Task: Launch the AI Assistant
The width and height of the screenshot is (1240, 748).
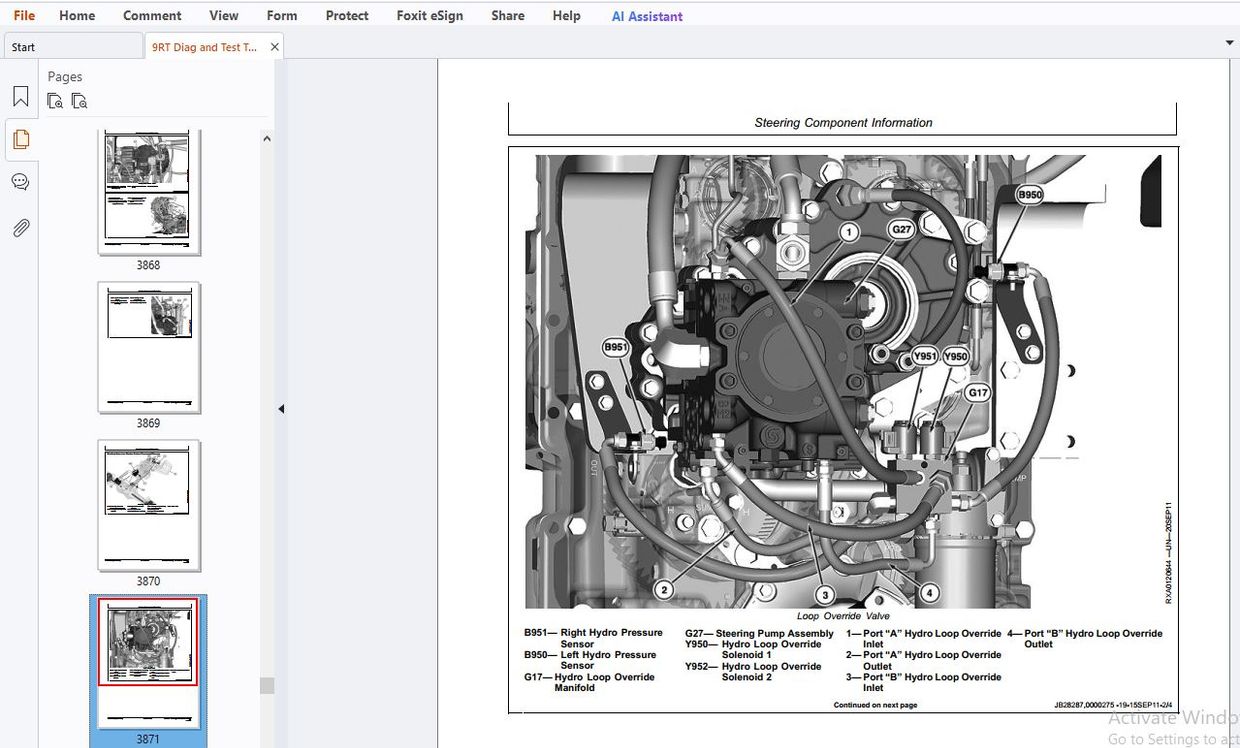Action: [647, 16]
